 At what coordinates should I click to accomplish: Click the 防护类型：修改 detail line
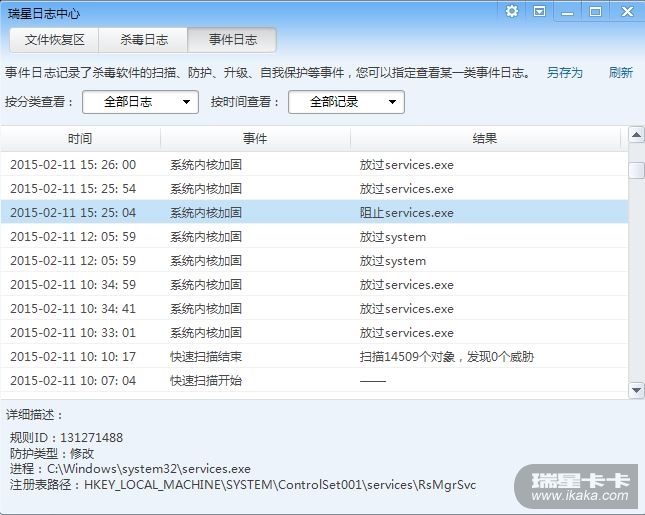52,453
